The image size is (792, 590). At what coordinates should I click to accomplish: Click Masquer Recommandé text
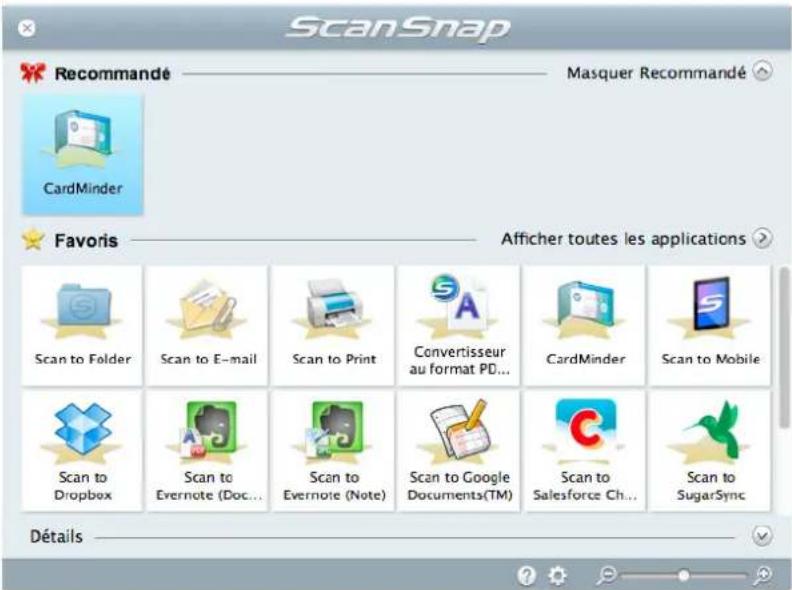[x=656, y=73]
